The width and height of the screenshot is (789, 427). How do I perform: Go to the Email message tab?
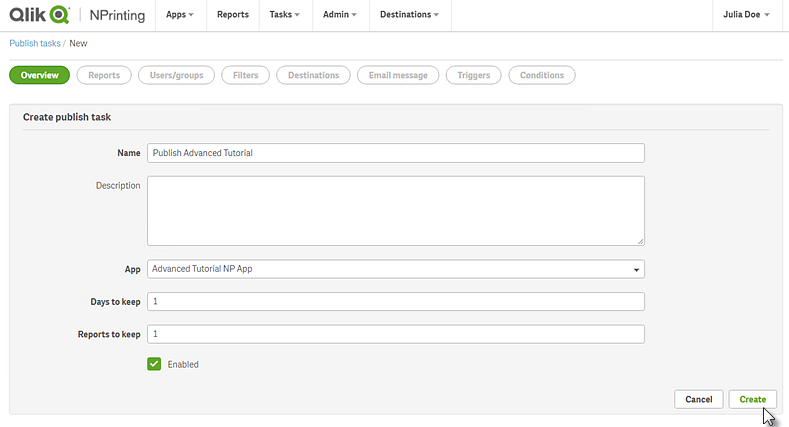(x=398, y=75)
